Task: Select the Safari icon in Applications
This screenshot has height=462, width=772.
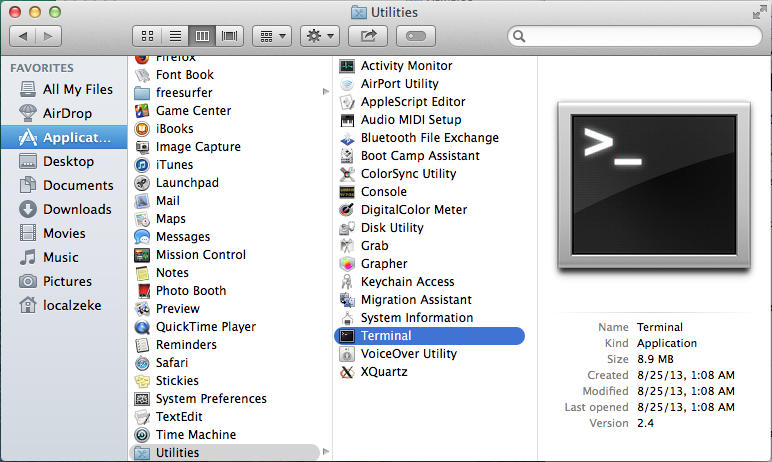Action: (142, 363)
